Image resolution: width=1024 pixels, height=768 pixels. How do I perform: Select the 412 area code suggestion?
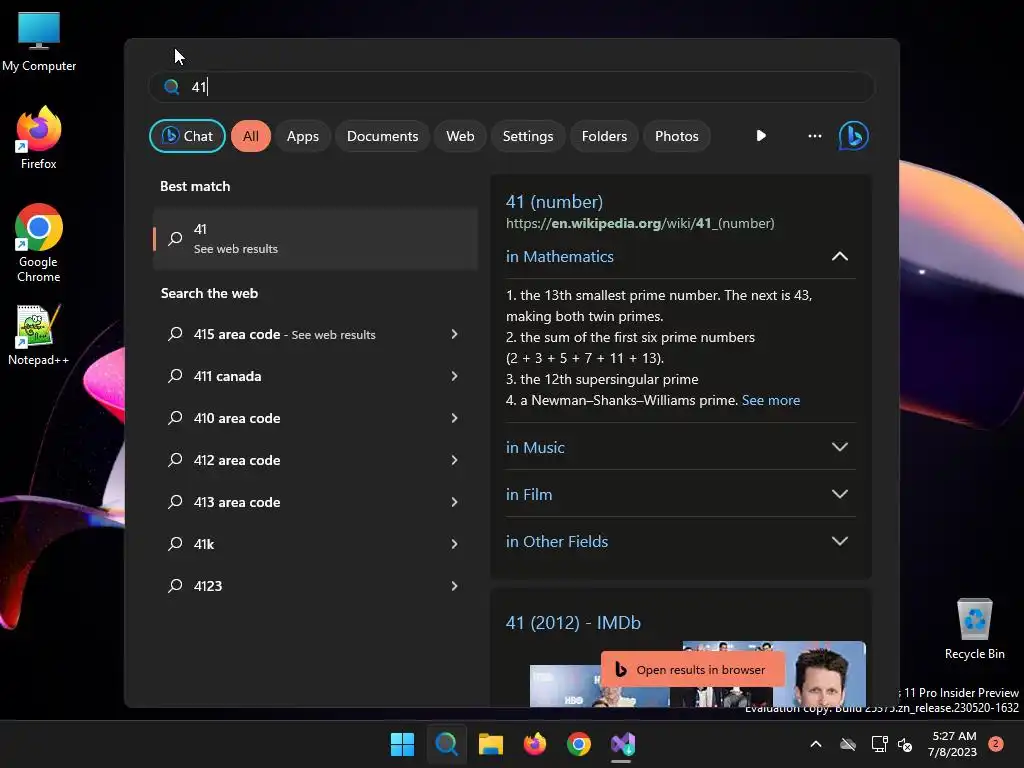coord(315,460)
